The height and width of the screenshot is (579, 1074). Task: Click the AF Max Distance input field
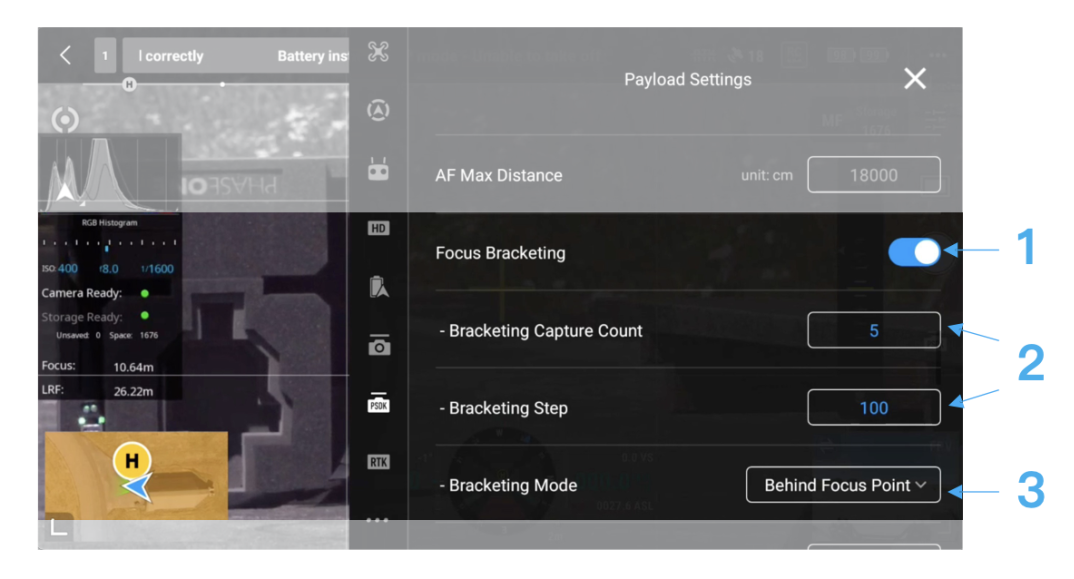[873, 175]
